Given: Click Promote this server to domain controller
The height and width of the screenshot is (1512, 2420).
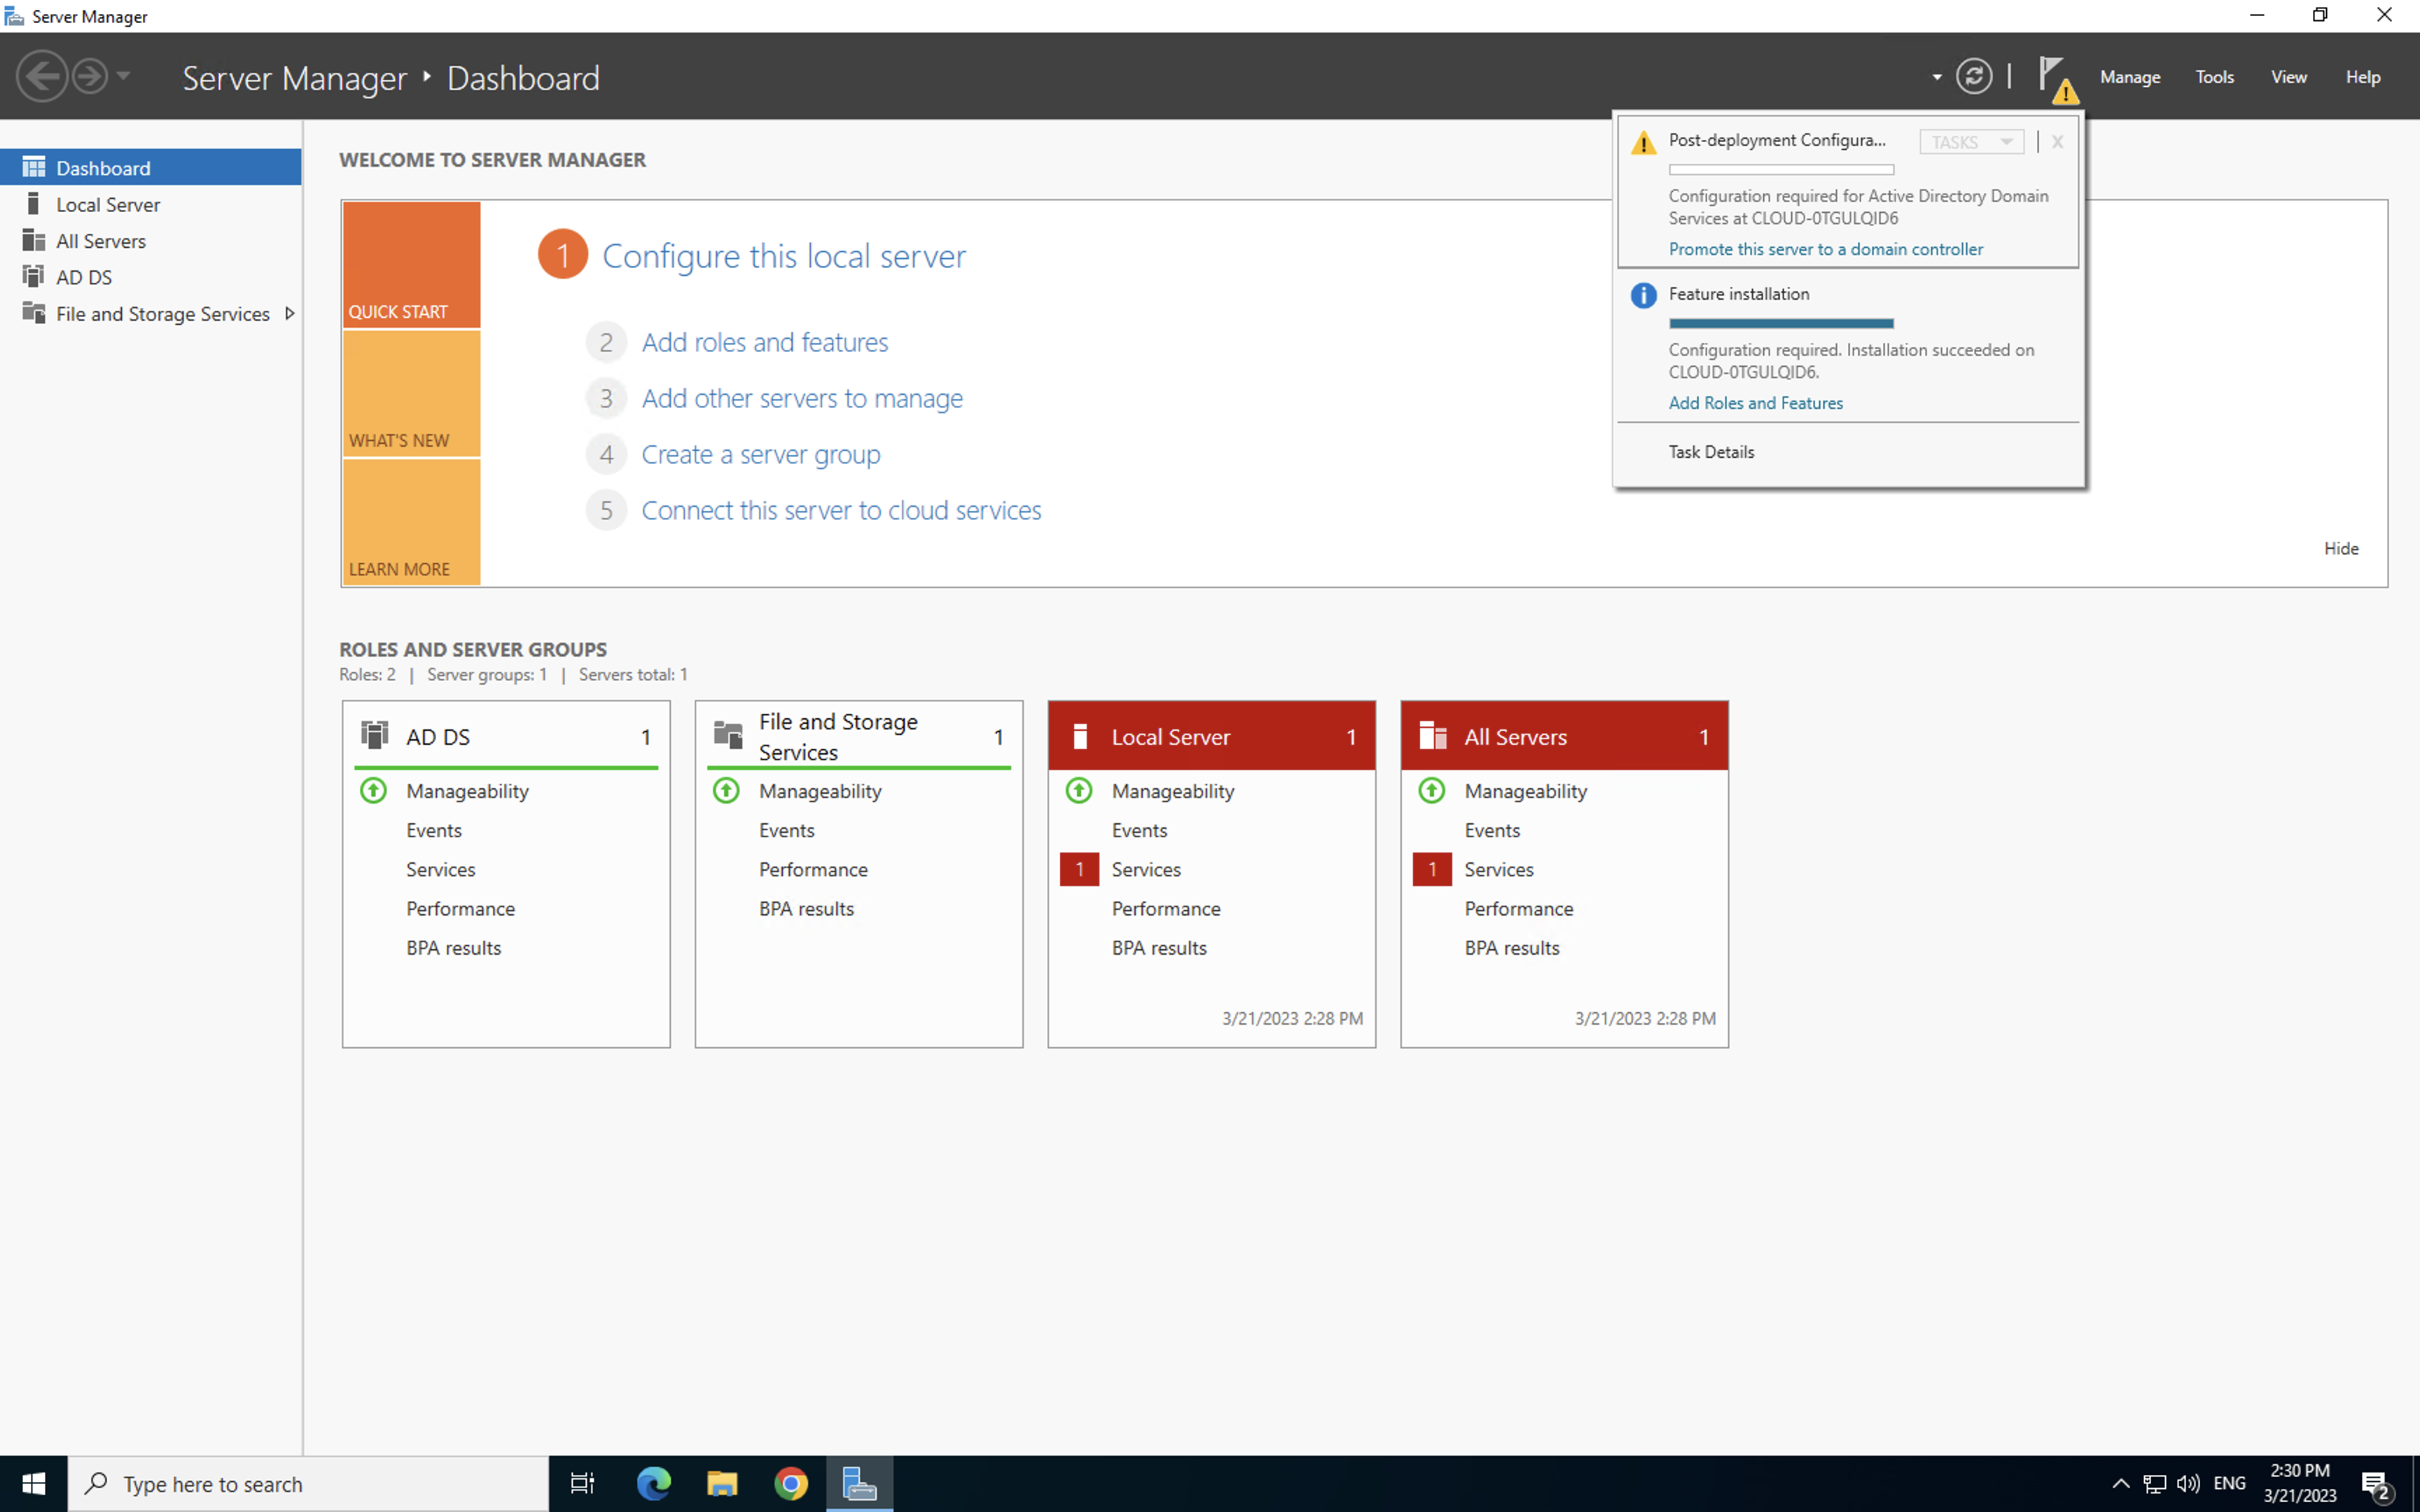Looking at the screenshot, I should pos(1825,249).
